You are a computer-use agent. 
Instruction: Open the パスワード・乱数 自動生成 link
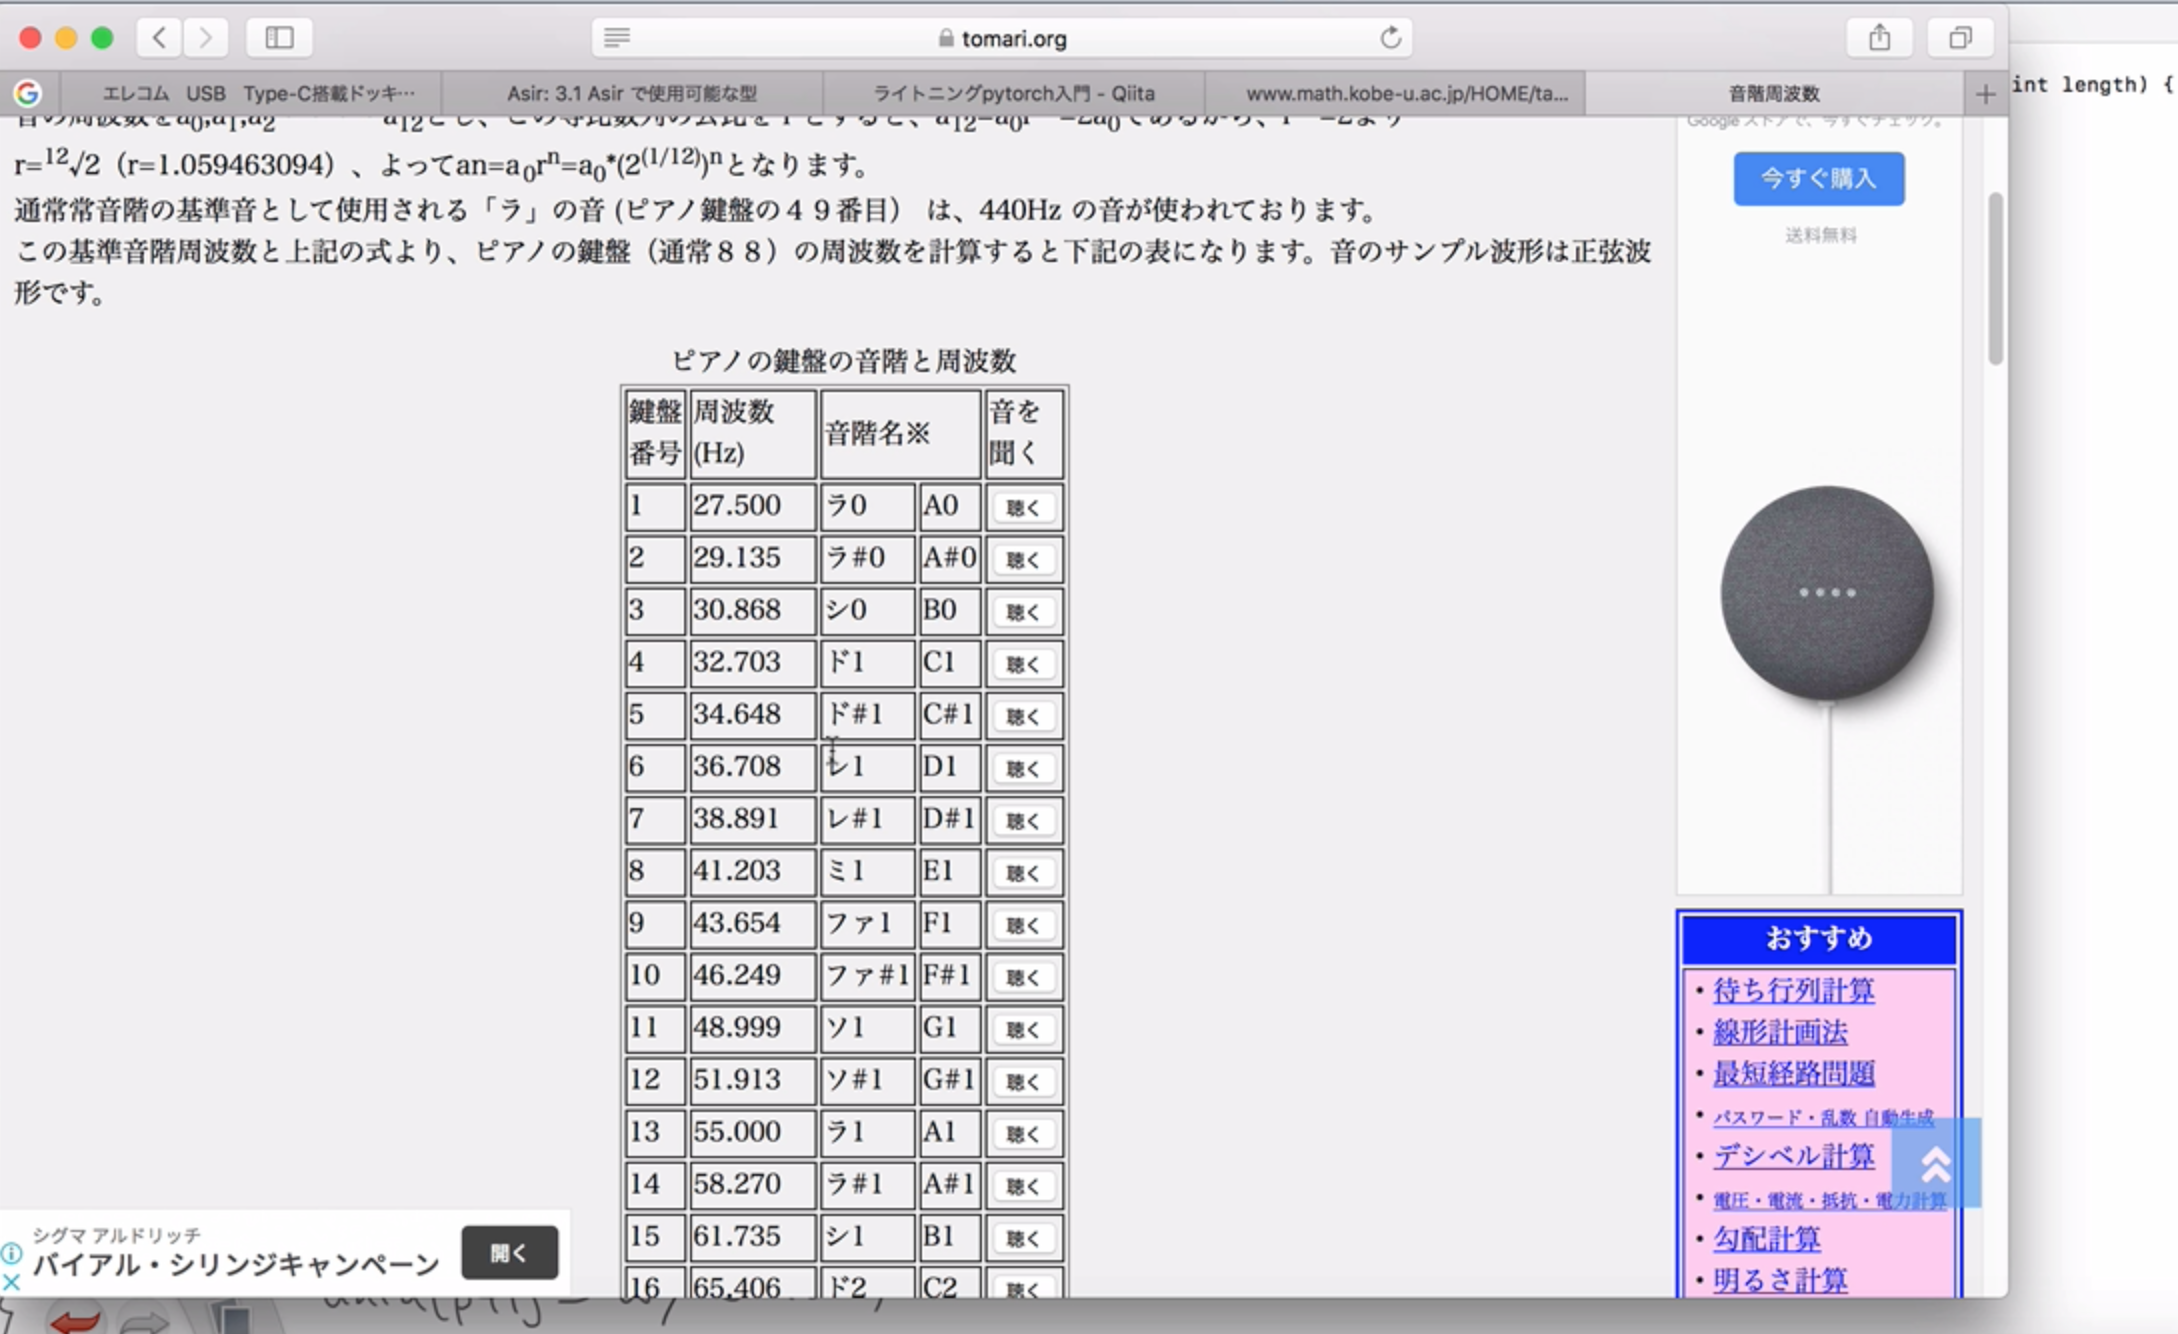[1823, 1117]
